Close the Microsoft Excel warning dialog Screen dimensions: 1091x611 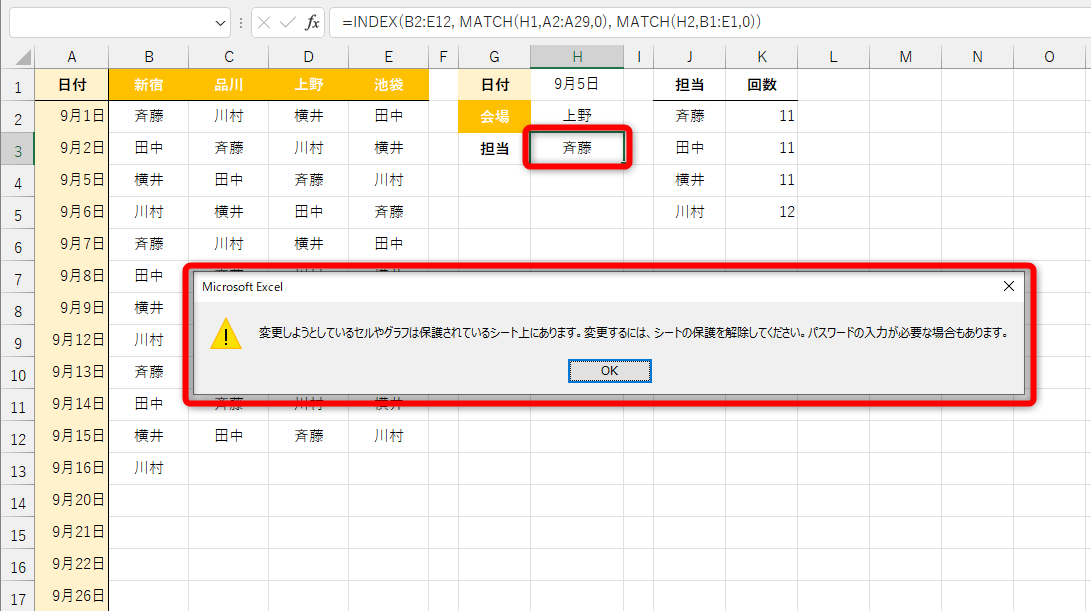[1008, 286]
